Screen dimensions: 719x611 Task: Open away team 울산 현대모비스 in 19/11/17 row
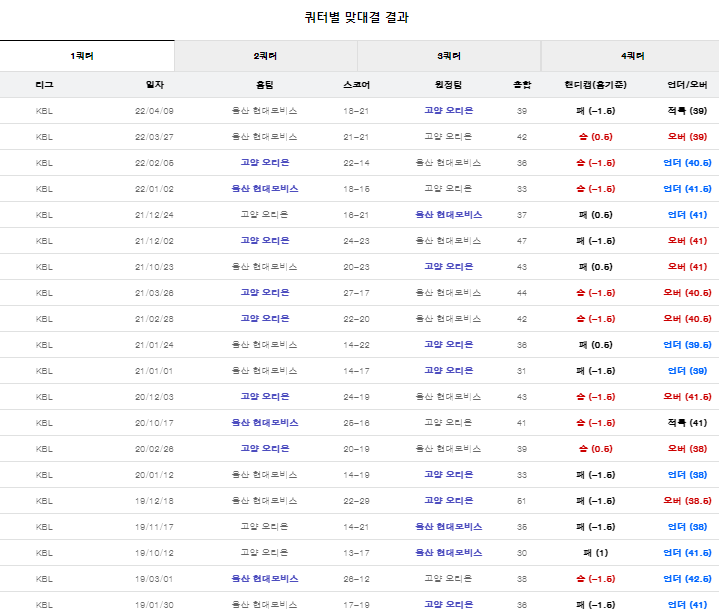[448, 527]
